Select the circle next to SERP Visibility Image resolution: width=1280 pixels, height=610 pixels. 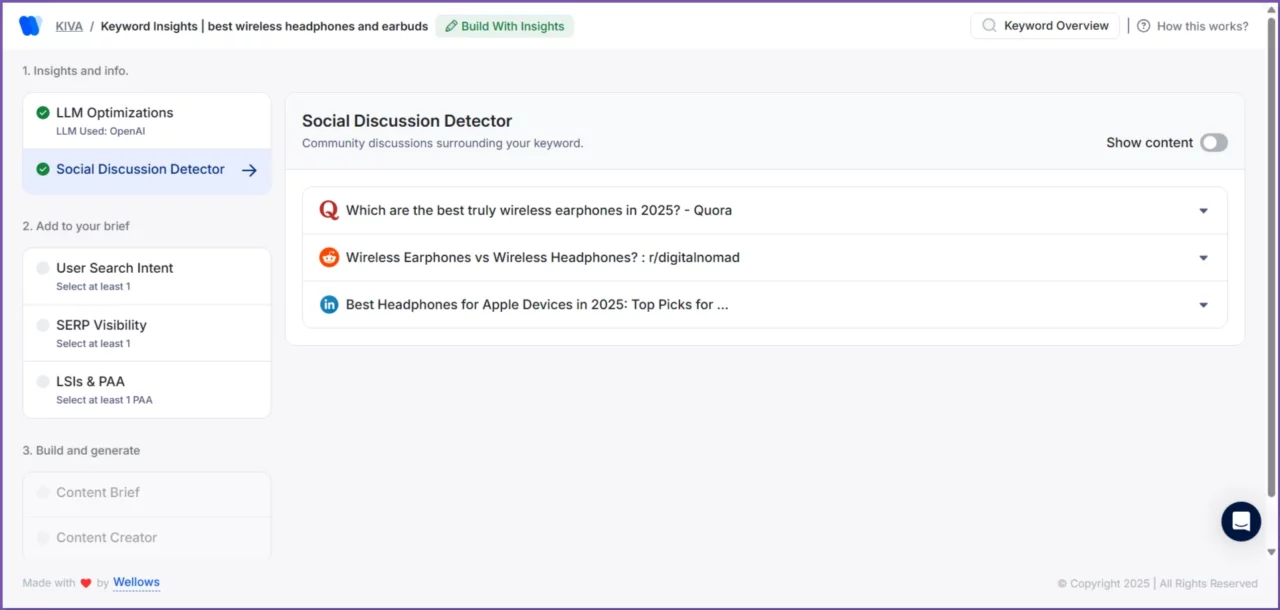(x=42, y=325)
